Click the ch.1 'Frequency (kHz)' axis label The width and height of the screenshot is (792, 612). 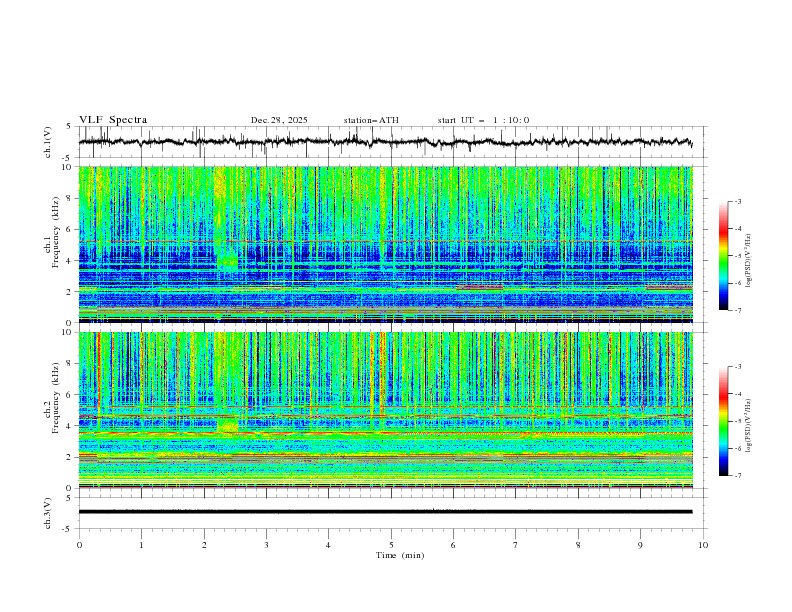56,232
